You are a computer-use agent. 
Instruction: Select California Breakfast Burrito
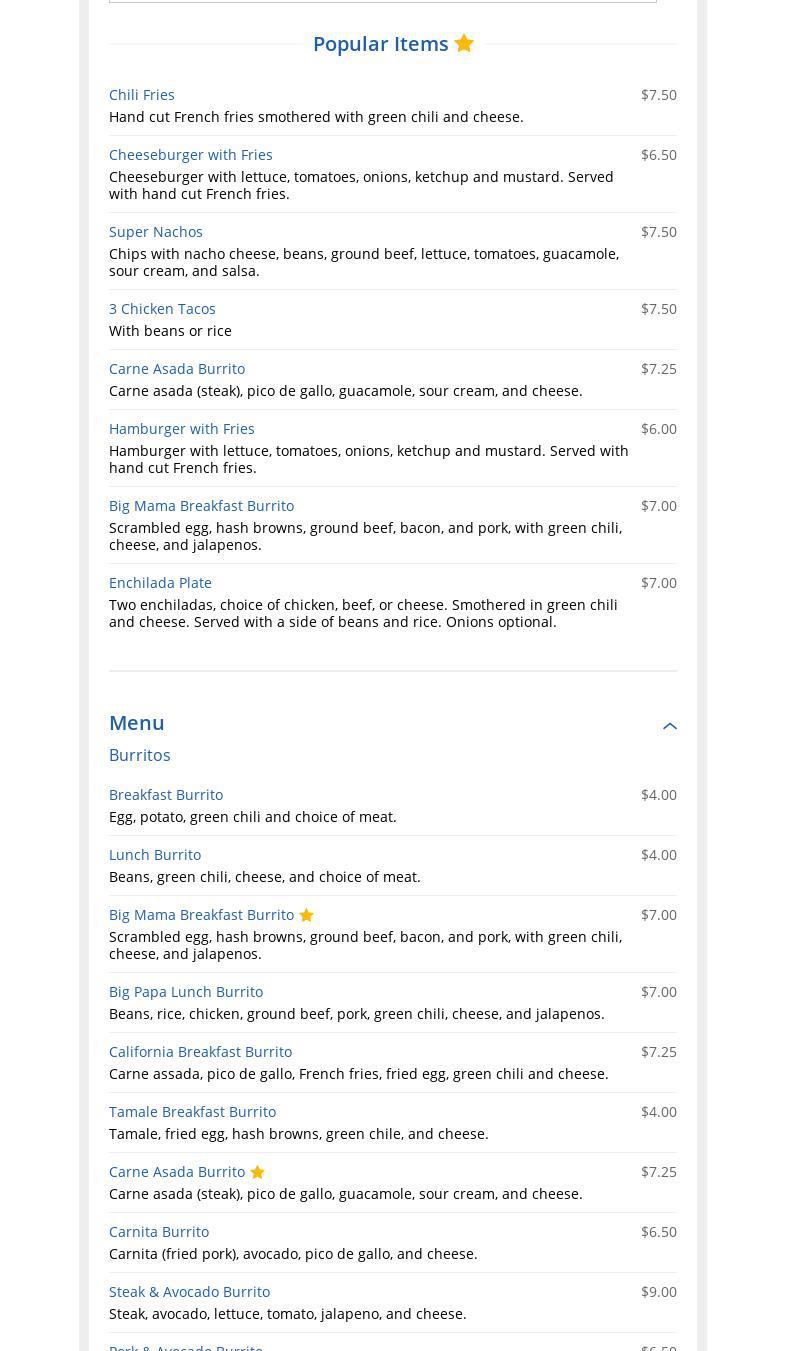[200, 1052]
